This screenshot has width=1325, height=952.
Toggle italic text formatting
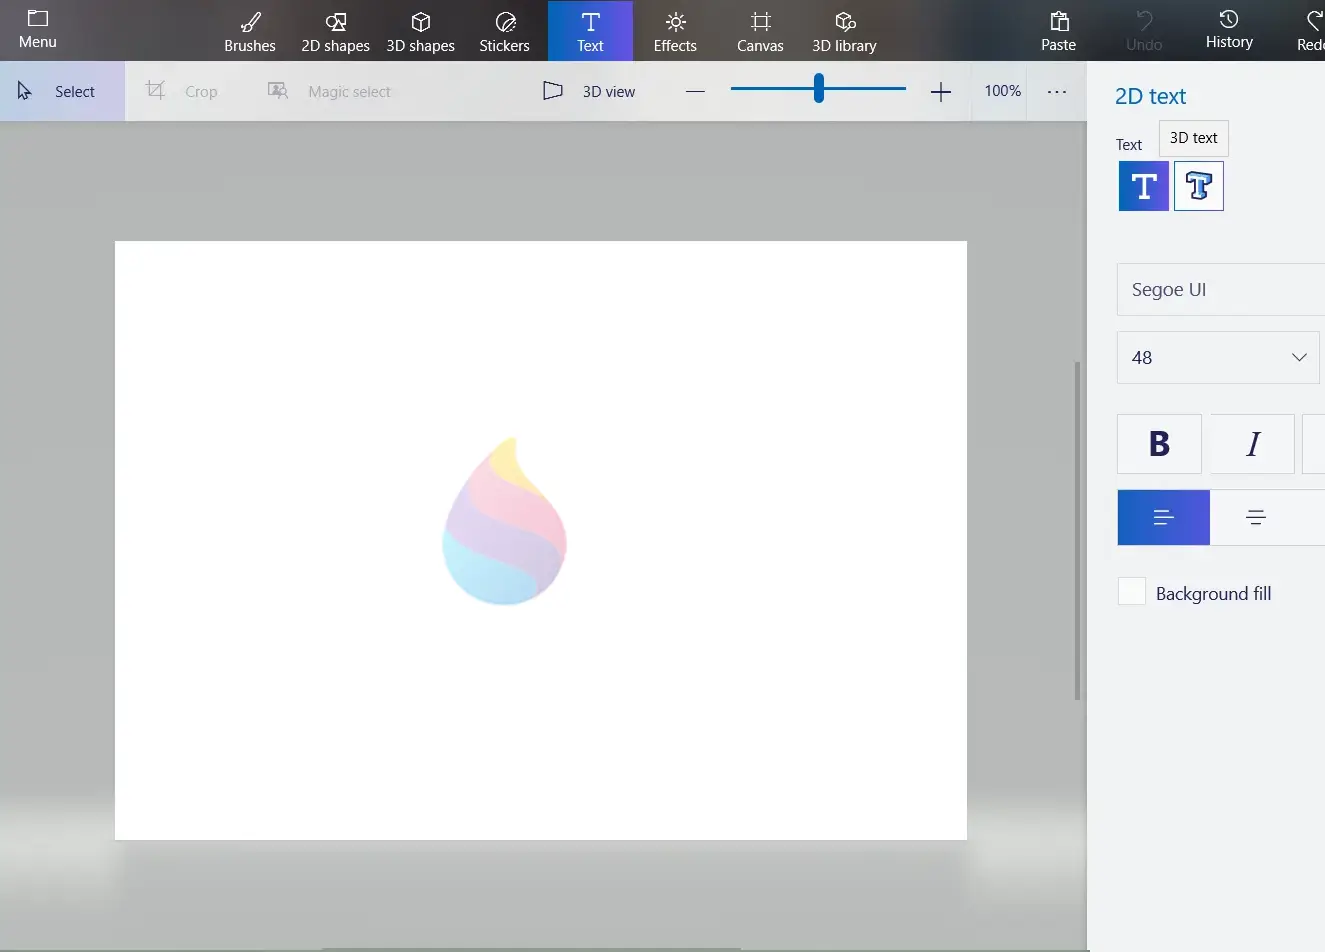1252,444
